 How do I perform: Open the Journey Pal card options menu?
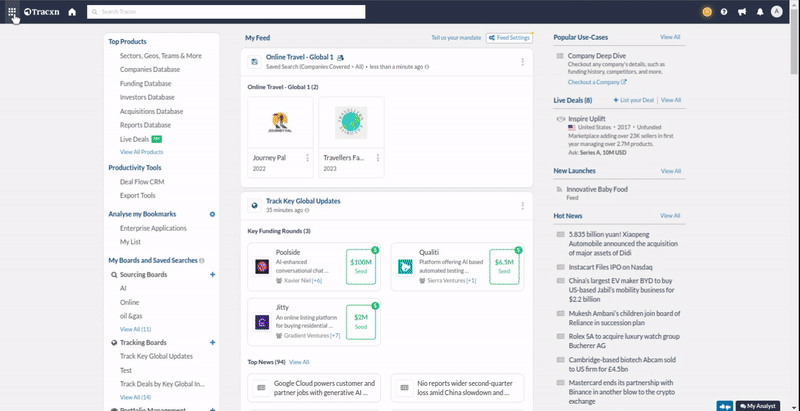307,158
